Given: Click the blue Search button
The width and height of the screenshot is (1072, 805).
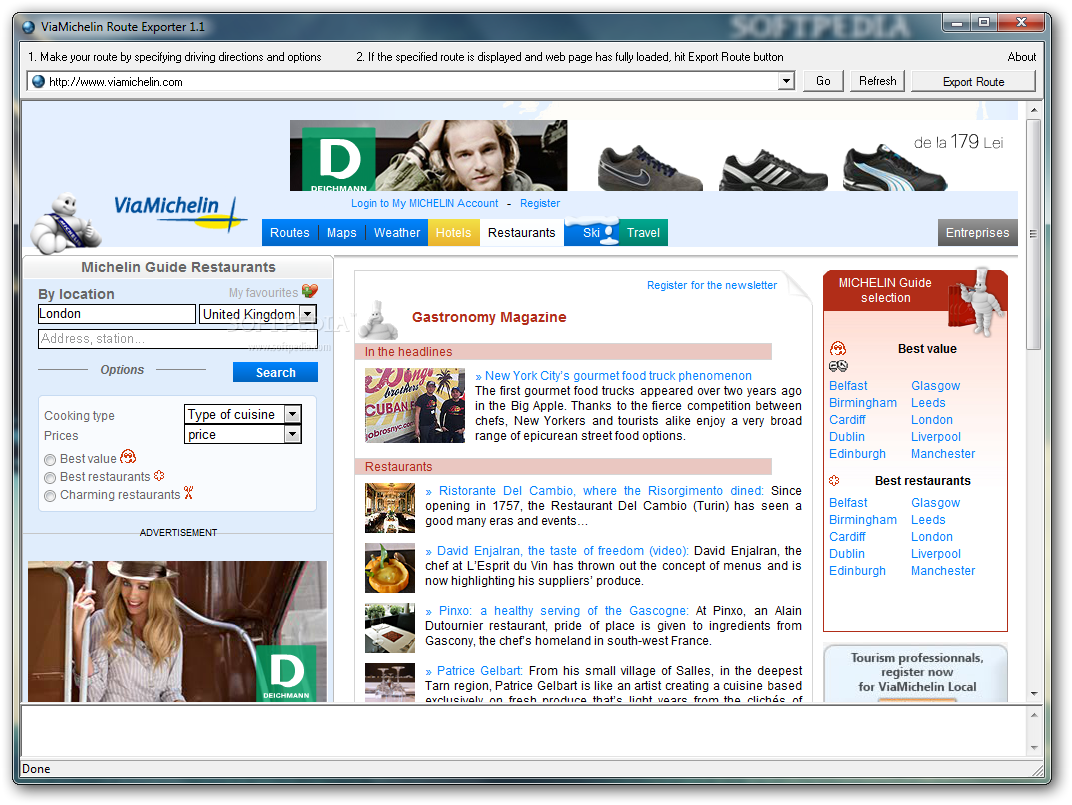Looking at the screenshot, I should (276, 372).
